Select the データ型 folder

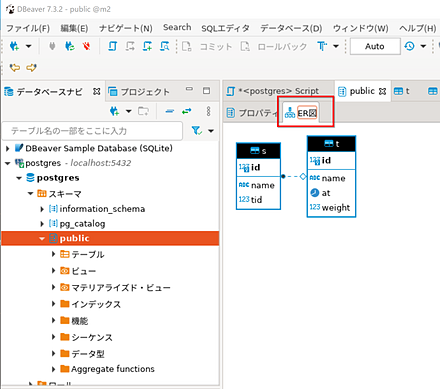[88, 354]
